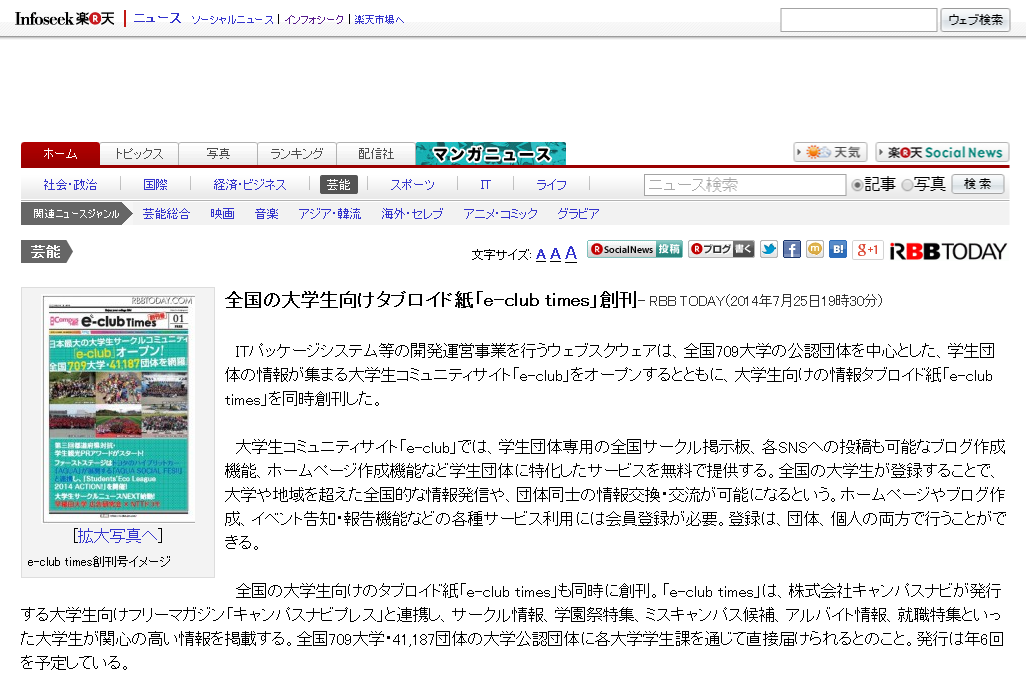The image size is (1026, 682).
Task: Click the 関連ニュースジャンル label
Action: pos(77,213)
